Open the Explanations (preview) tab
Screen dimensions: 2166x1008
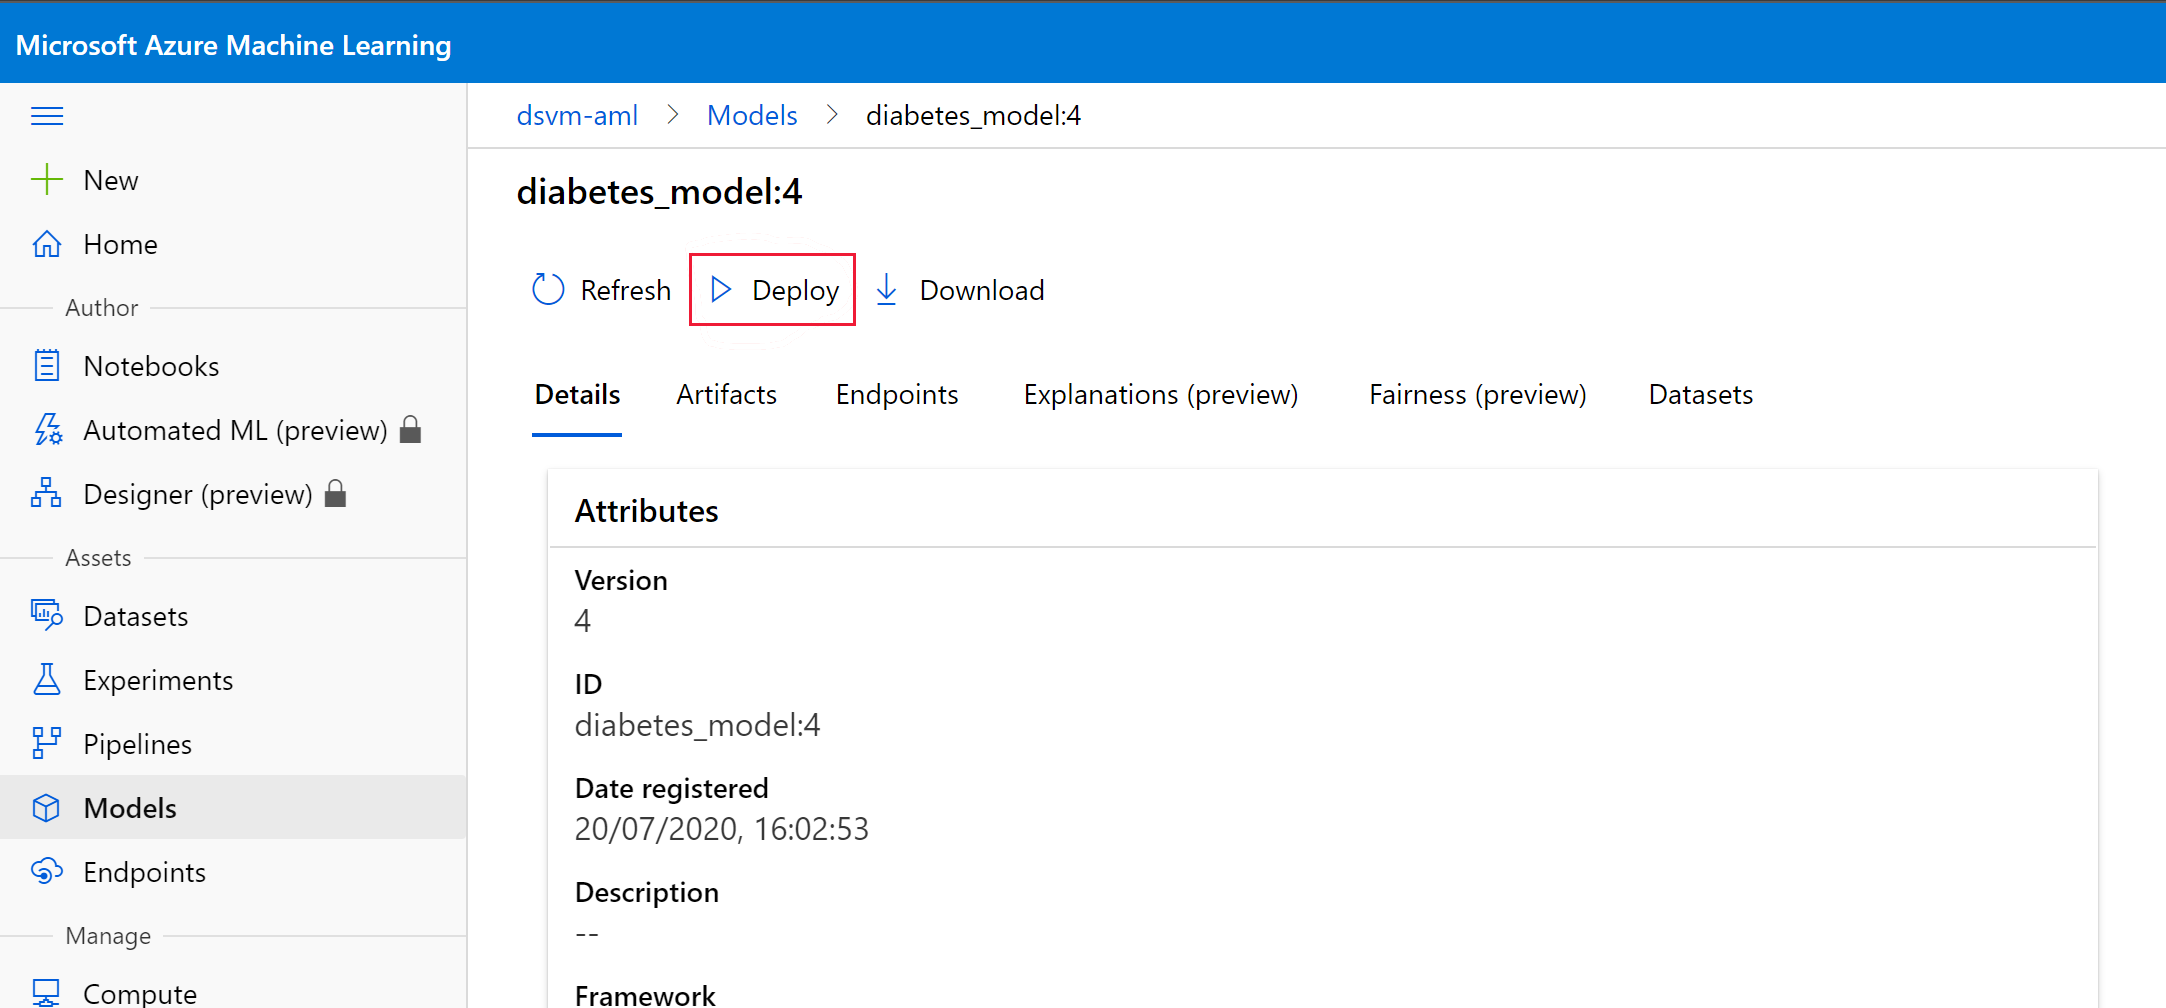1161,395
